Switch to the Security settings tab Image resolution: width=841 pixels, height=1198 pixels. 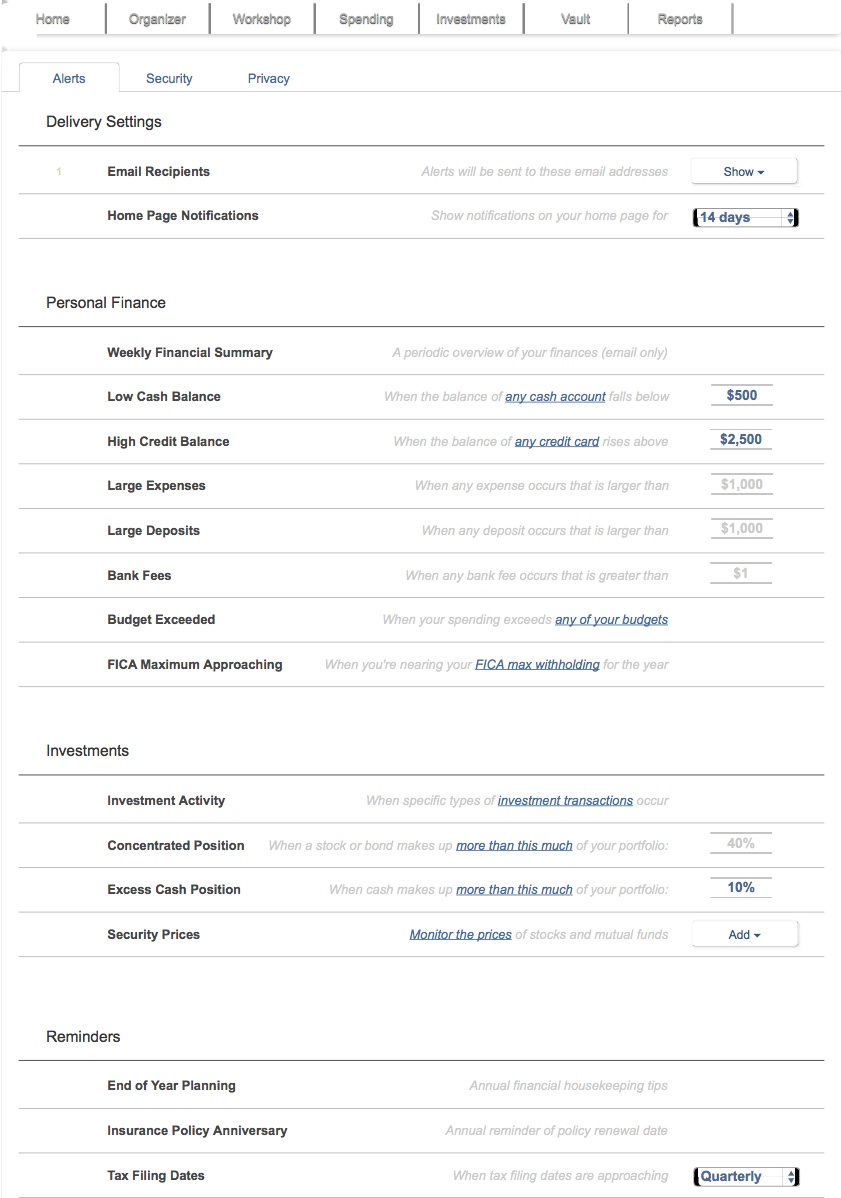point(169,78)
